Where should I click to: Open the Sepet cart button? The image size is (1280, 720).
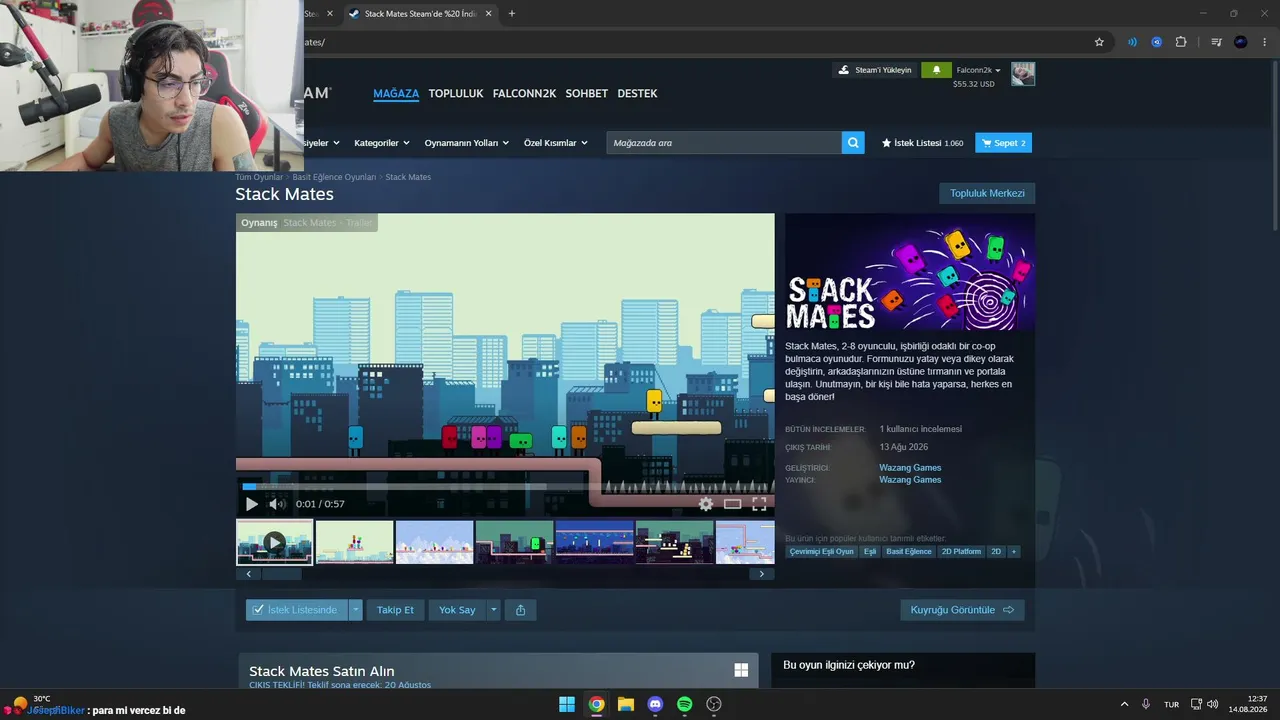[x=1003, y=143]
